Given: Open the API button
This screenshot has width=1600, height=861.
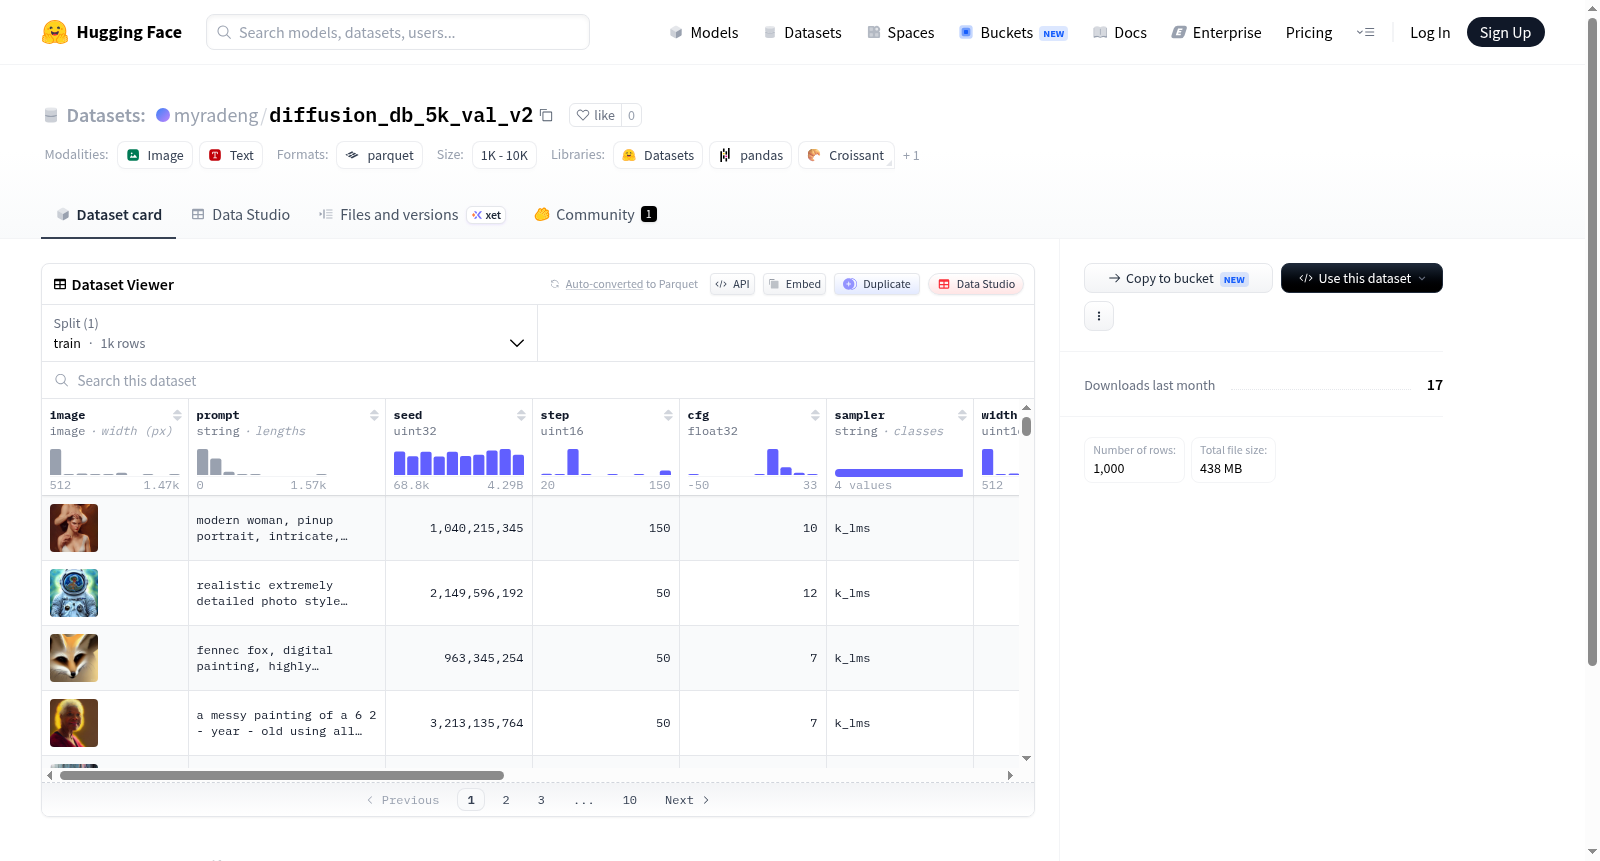Looking at the screenshot, I should (x=732, y=284).
